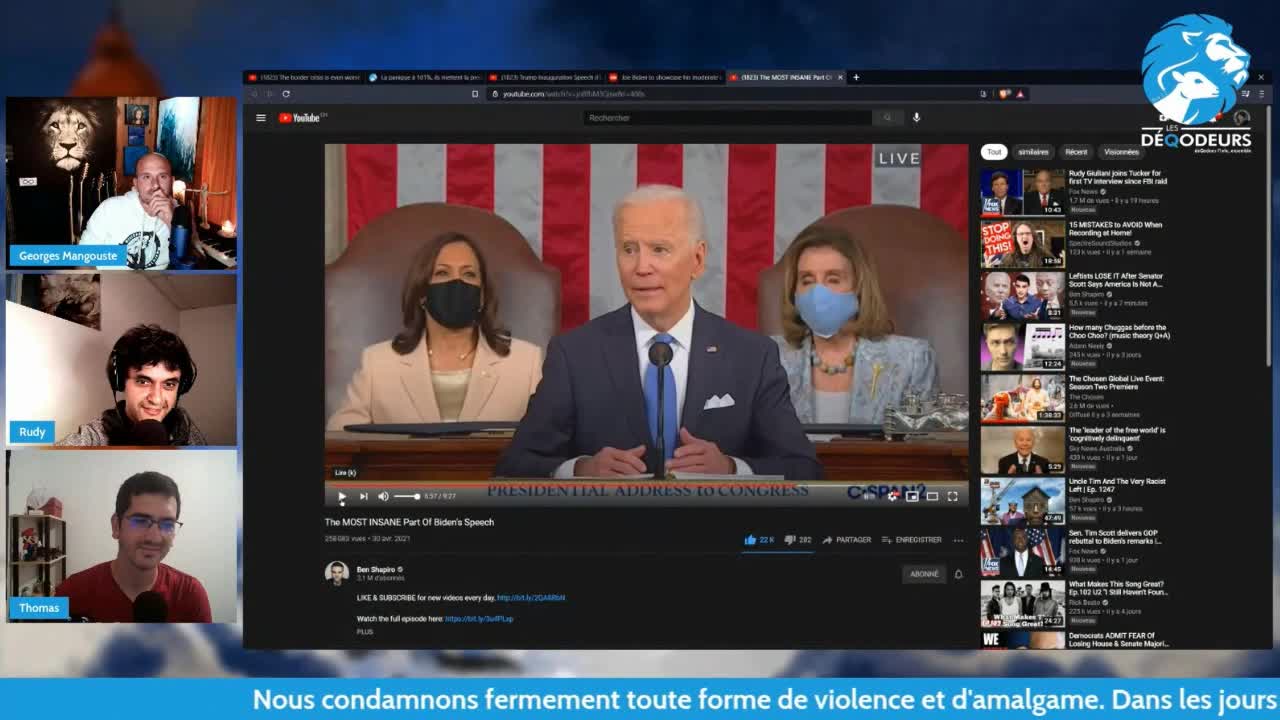Open Ben Shapiro channel avatar
This screenshot has width=1280, height=720.
point(336,573)
